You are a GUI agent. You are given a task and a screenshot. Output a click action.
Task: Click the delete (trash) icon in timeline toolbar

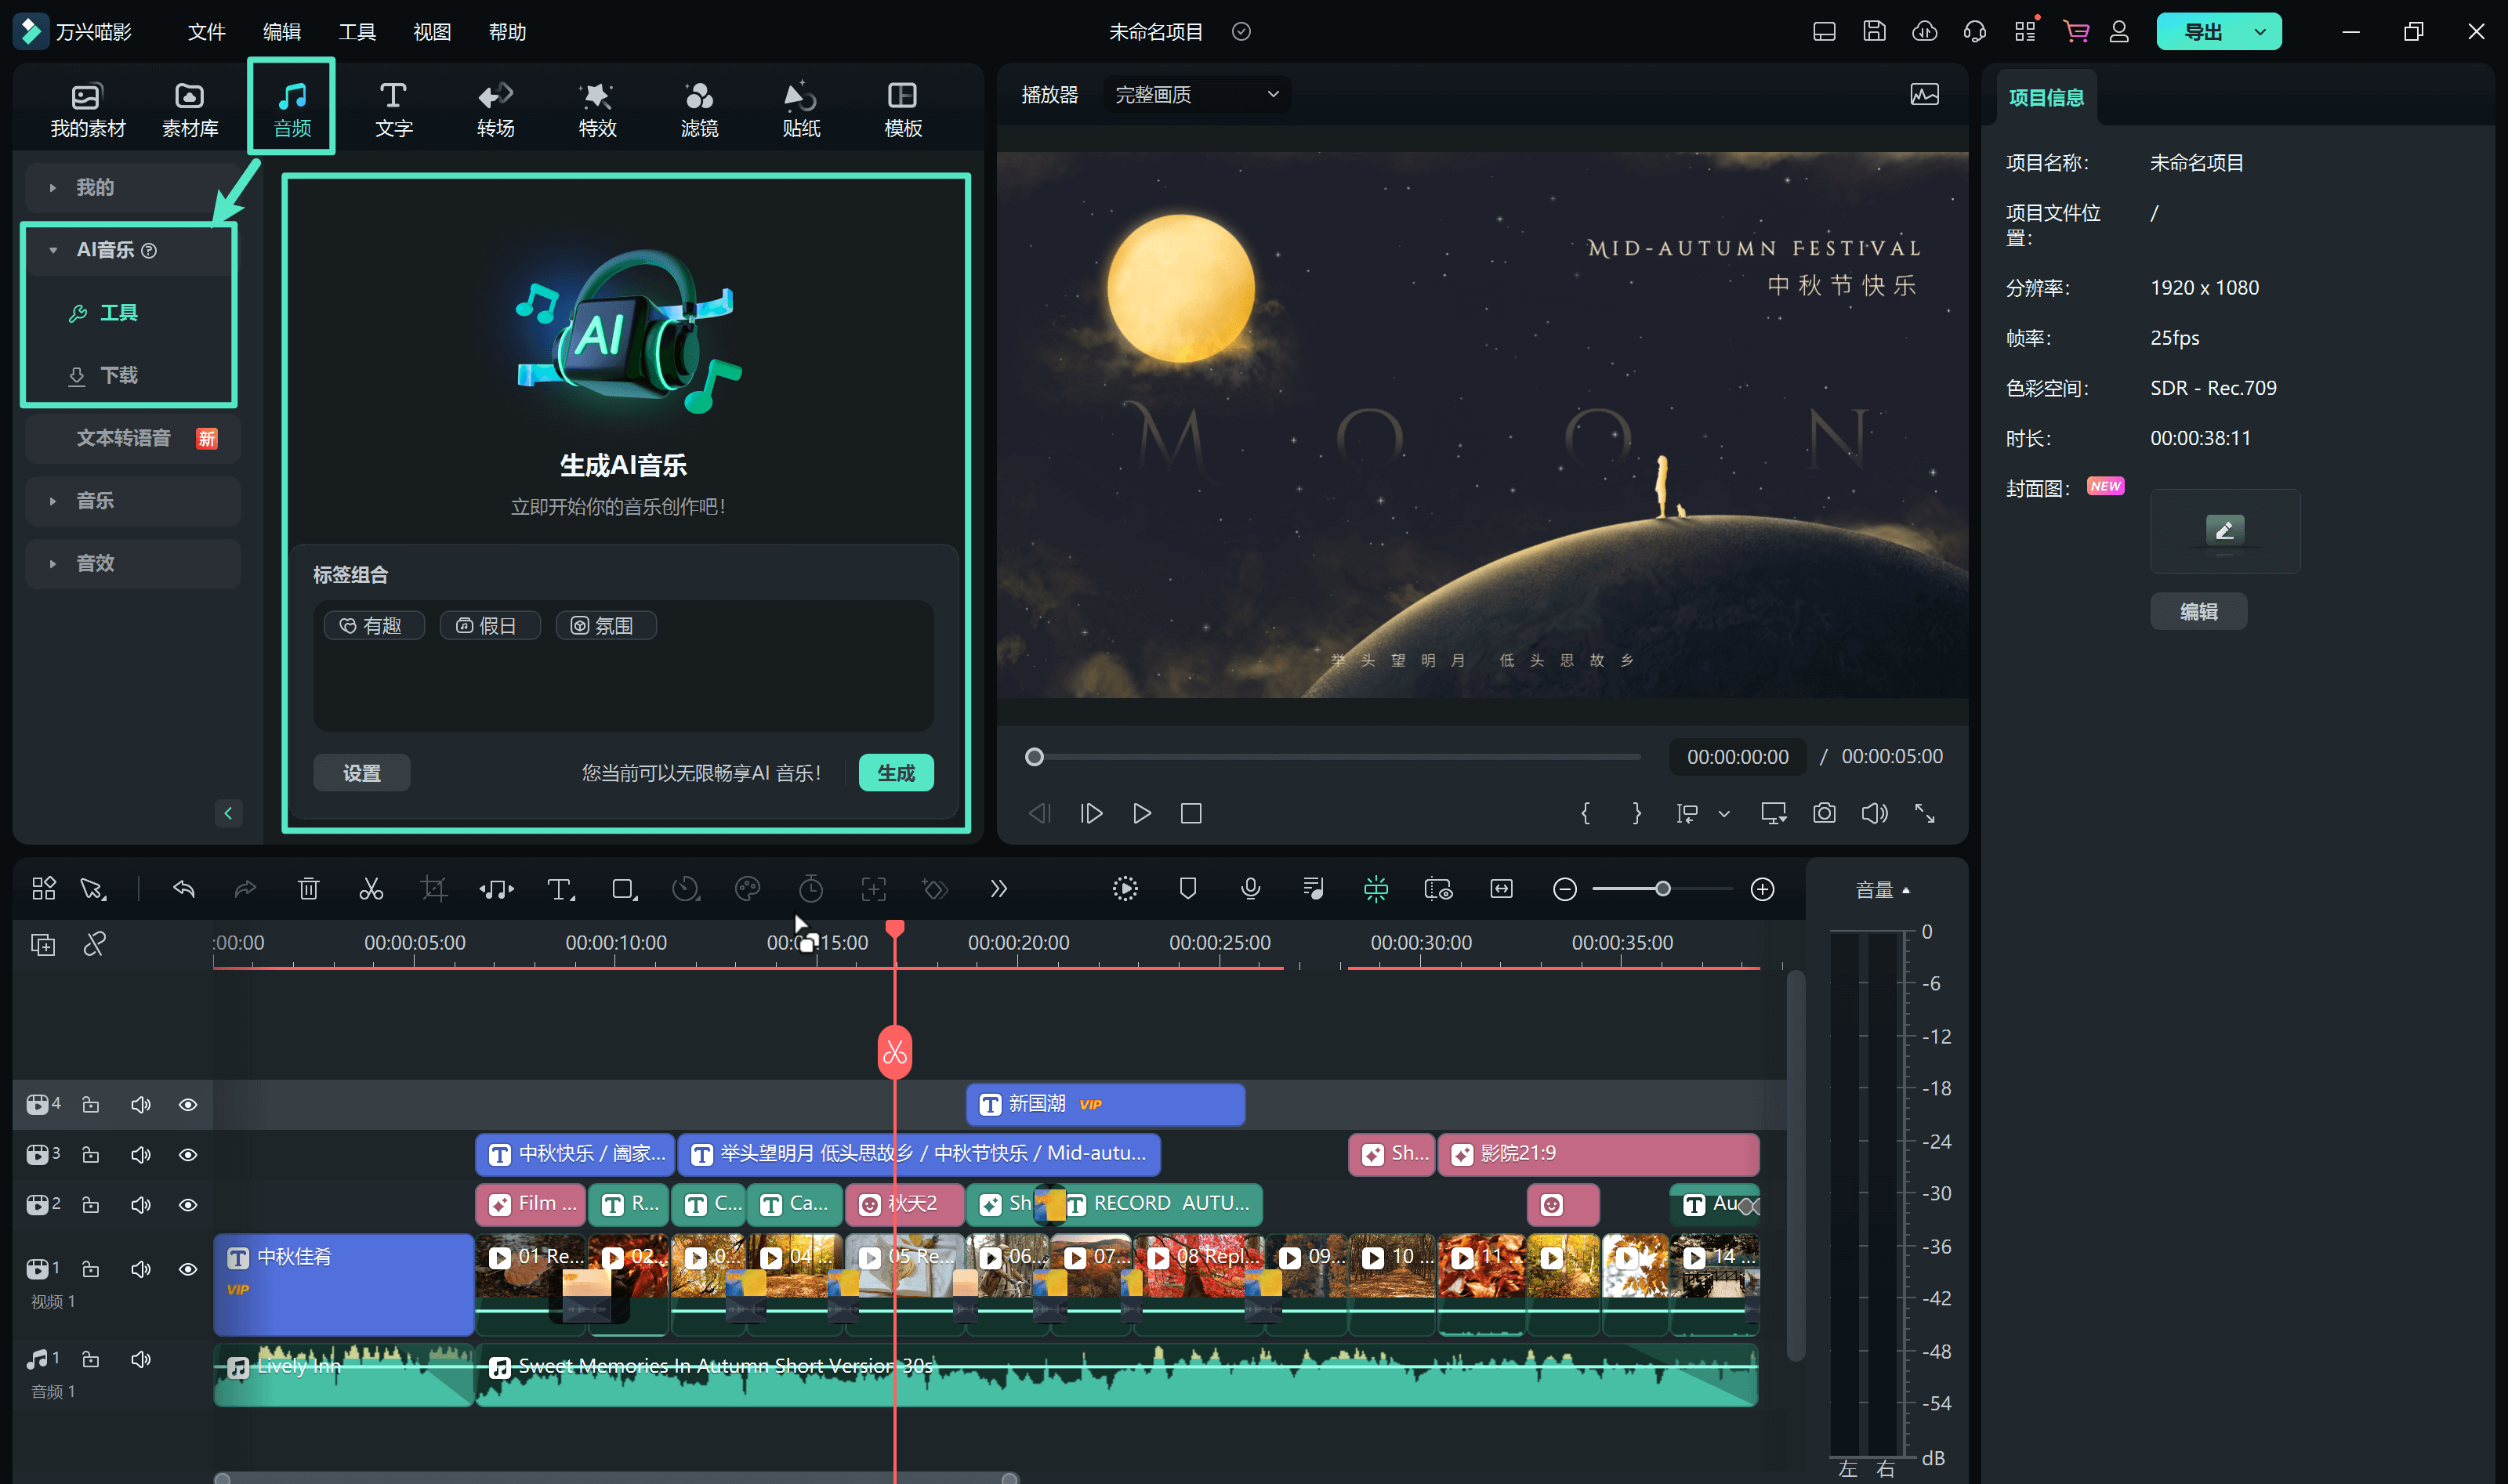pyautogui.click(x=308, y=888)
